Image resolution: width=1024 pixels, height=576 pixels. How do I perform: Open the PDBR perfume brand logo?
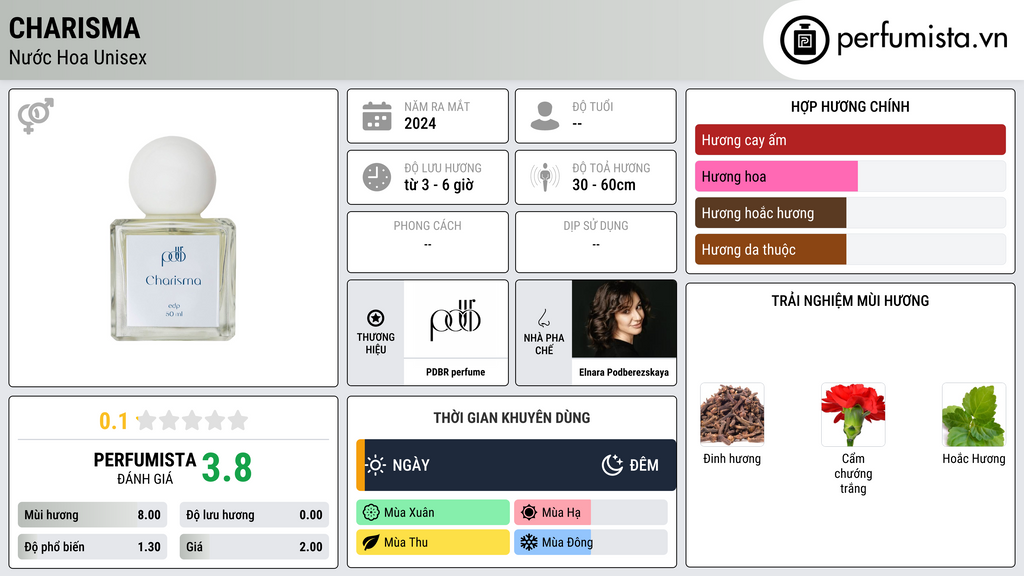455,319
